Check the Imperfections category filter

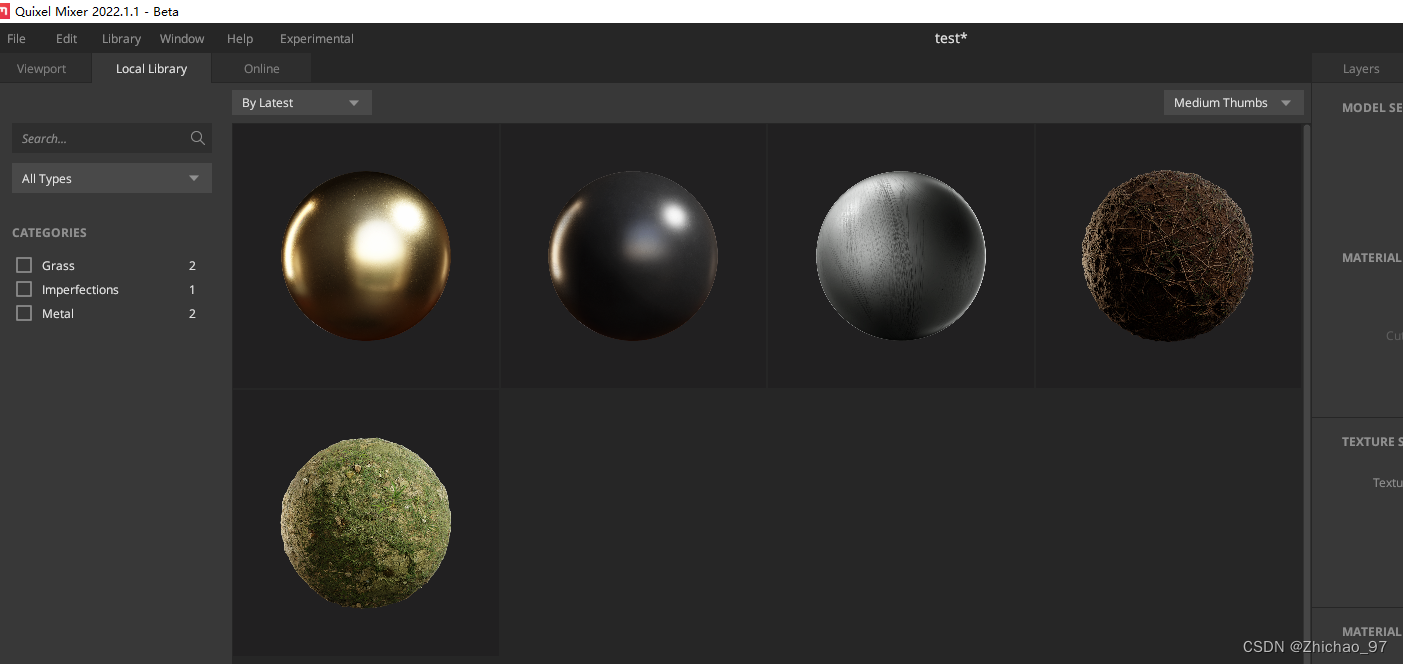tap(24, 289)
